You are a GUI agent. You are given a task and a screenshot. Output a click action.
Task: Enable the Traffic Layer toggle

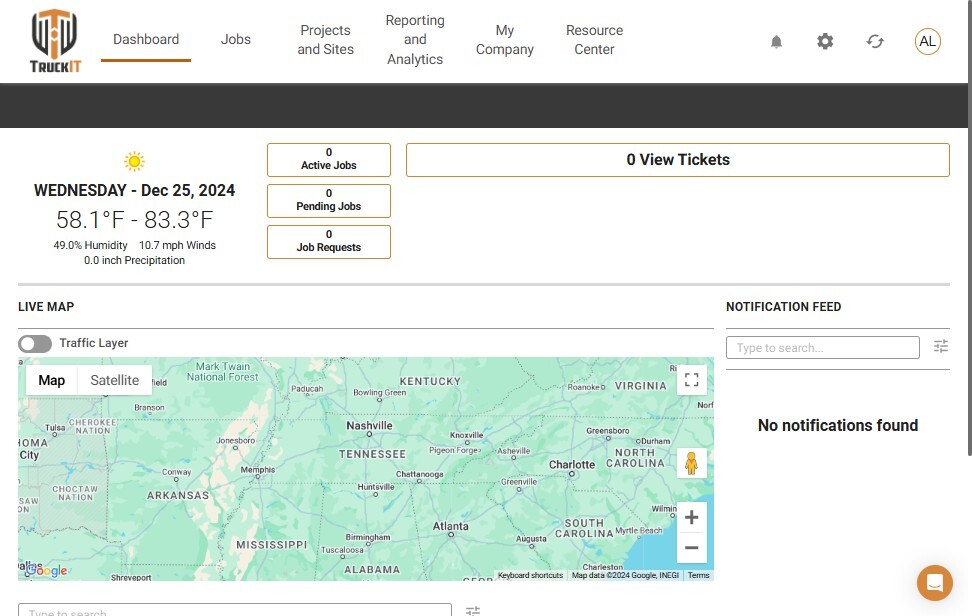(35, 344)
